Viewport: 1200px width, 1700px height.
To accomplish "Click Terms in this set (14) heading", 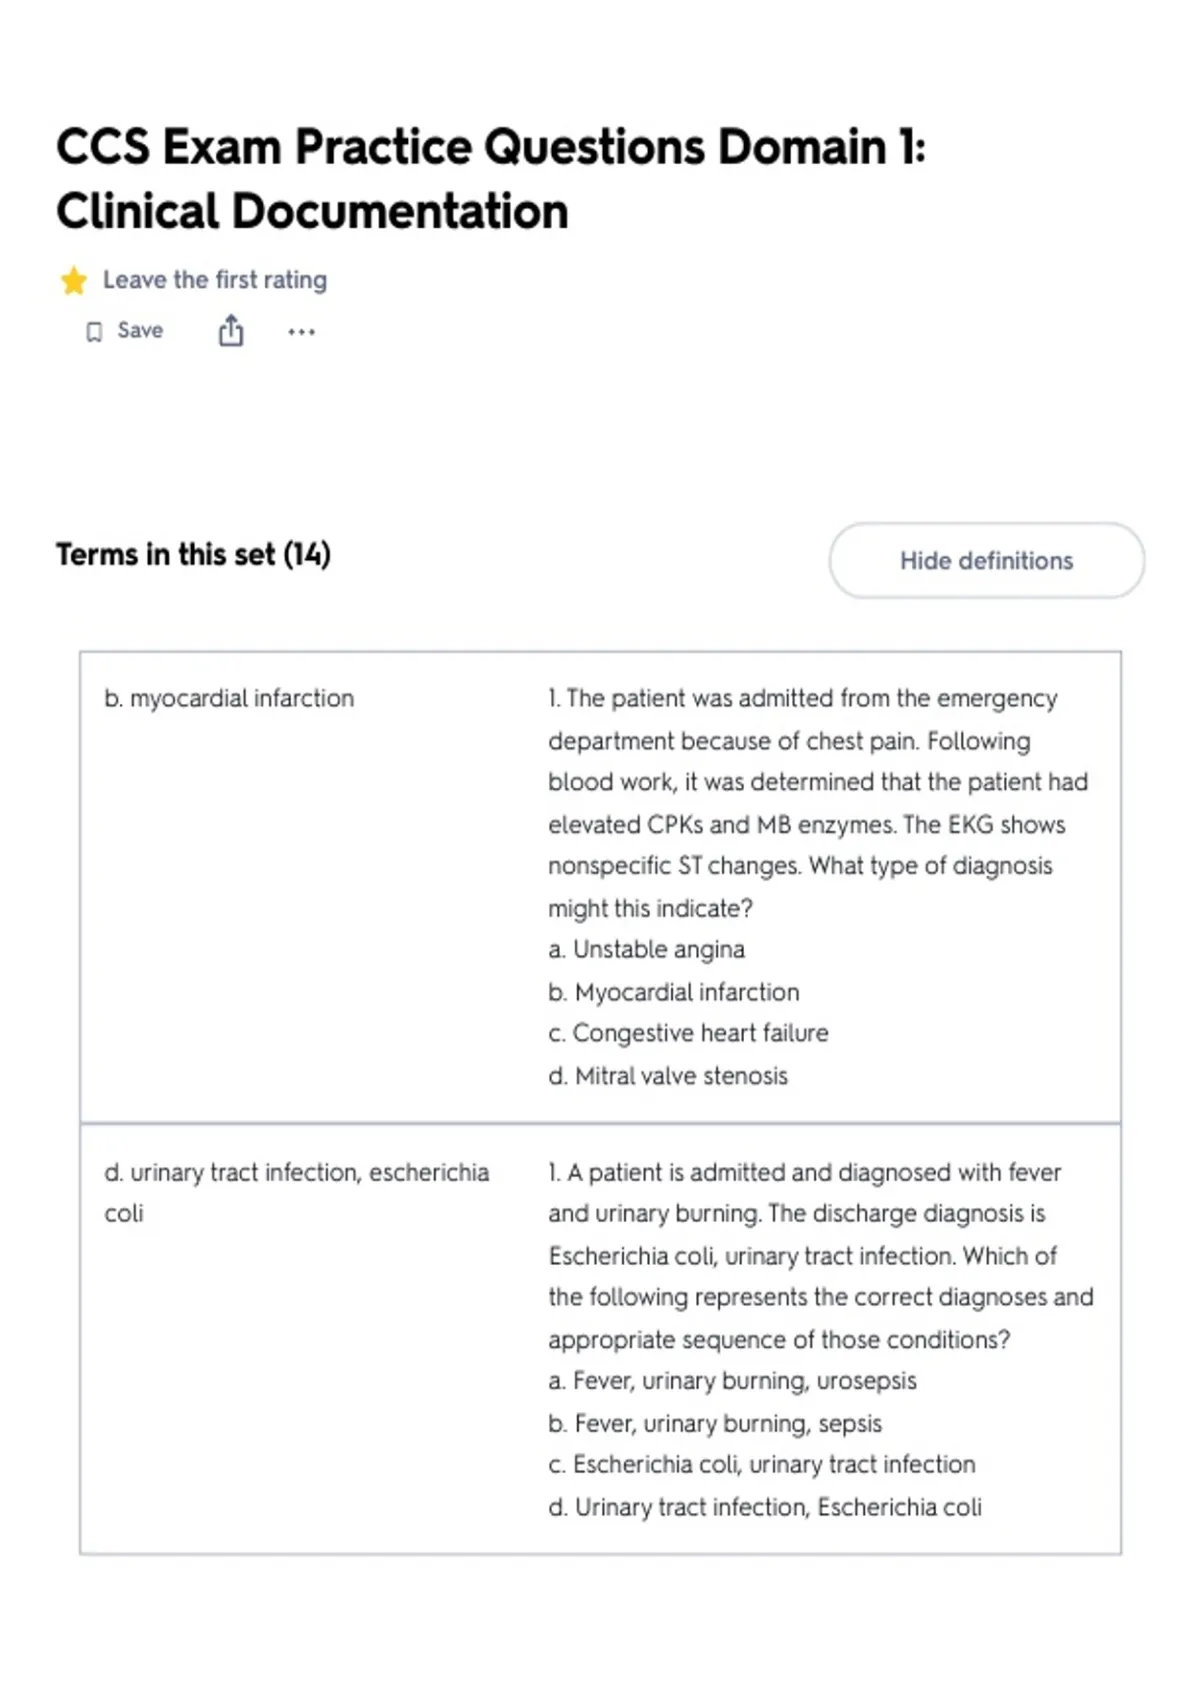I will click(x=193, y=554).
